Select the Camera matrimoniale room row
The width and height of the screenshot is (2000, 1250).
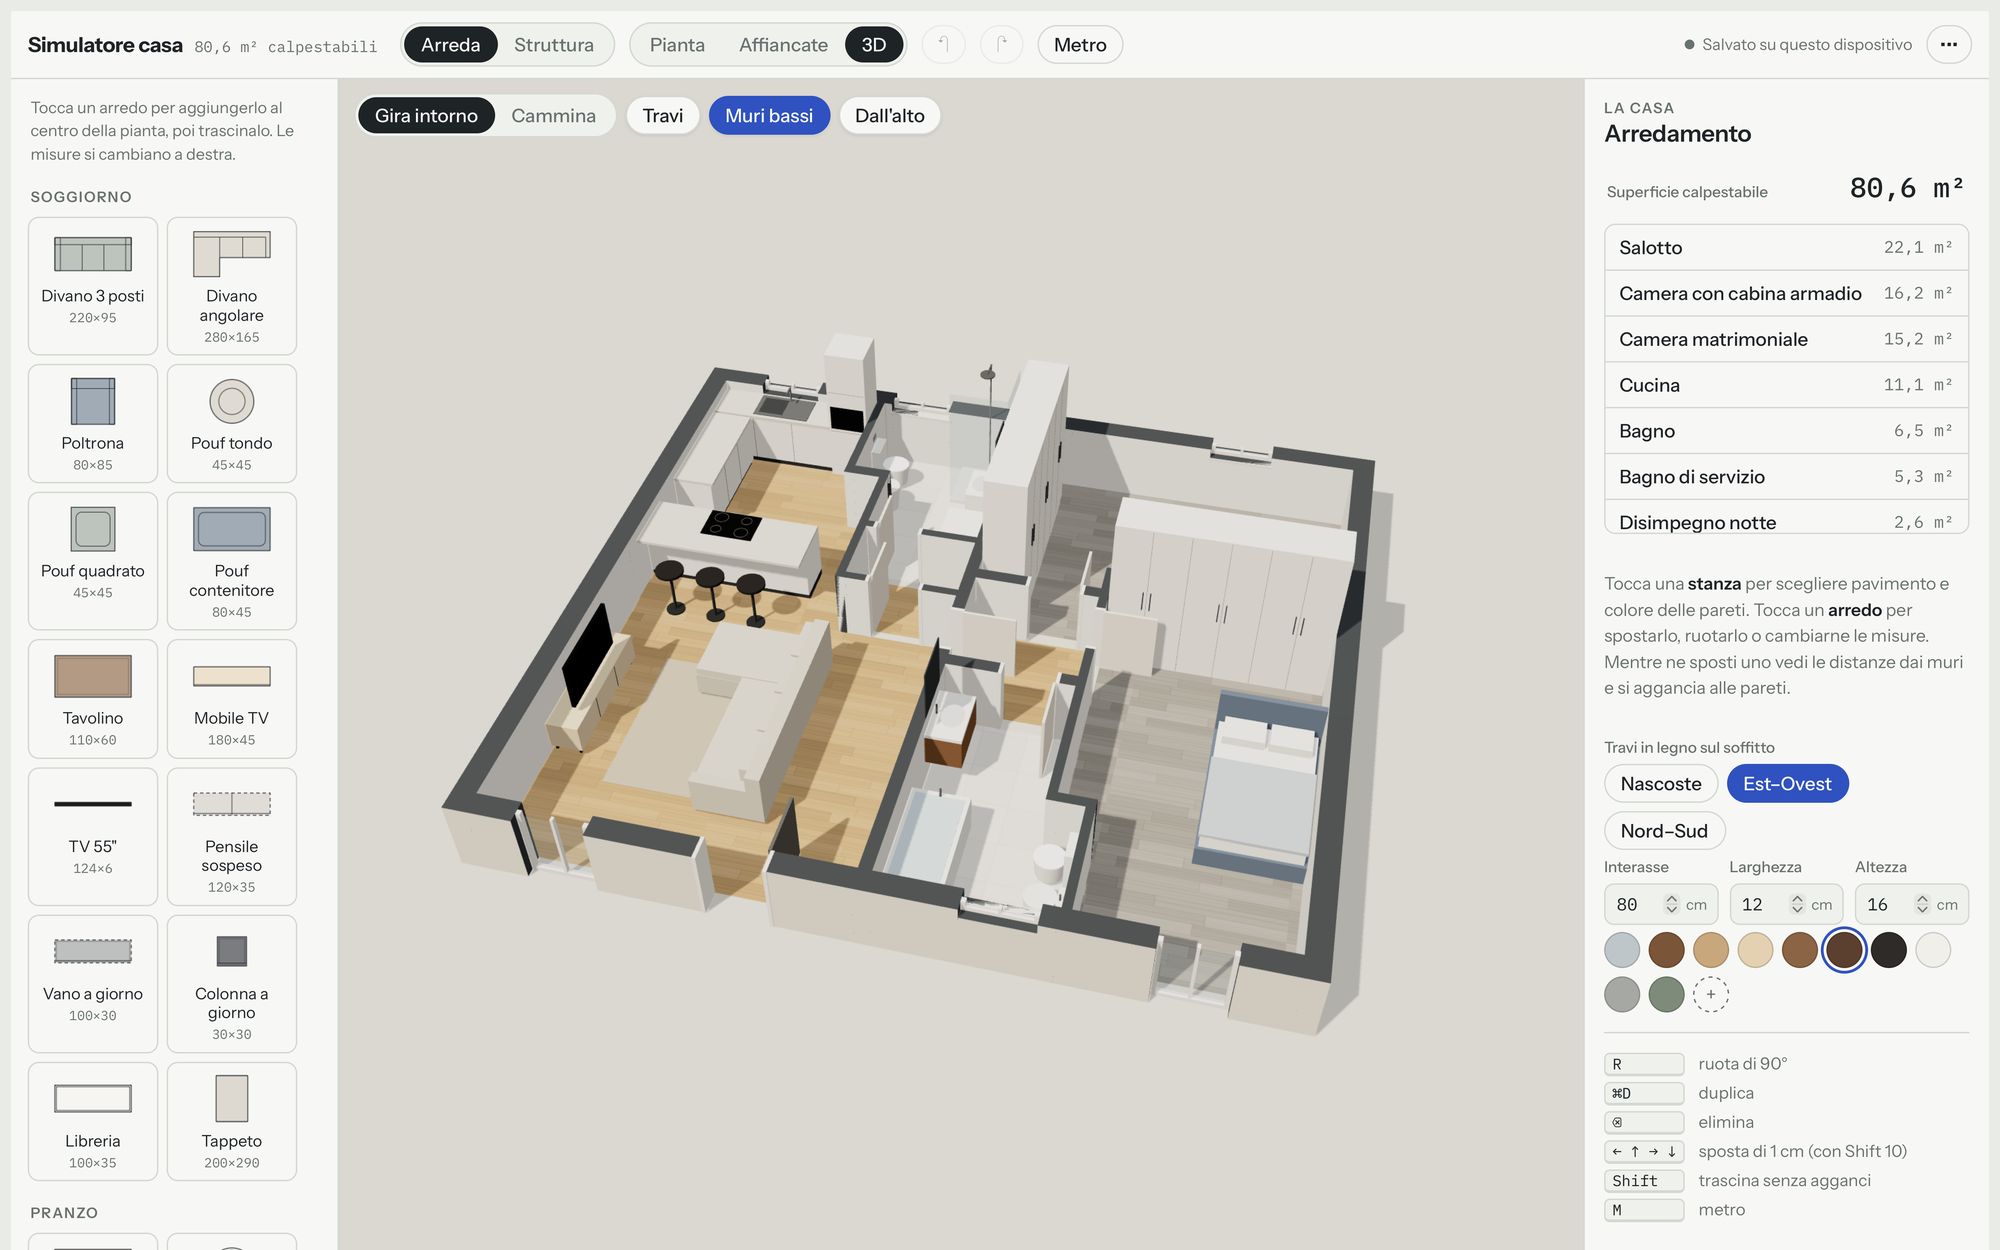click(x=1786, y=340)
